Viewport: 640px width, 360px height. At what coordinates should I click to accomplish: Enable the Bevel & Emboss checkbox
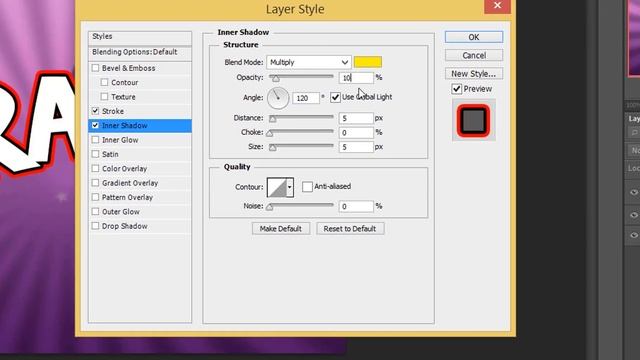coord(96,68)
